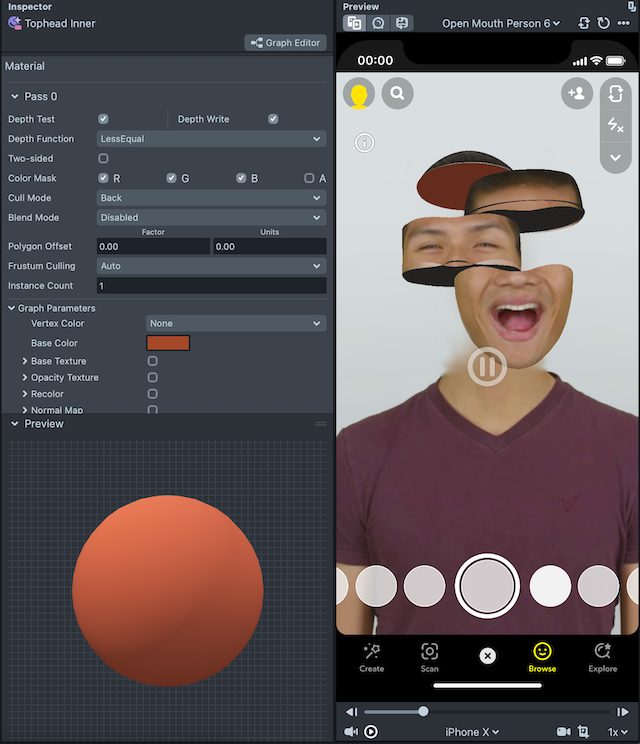Click the flip camera icon

click(615, 94)
